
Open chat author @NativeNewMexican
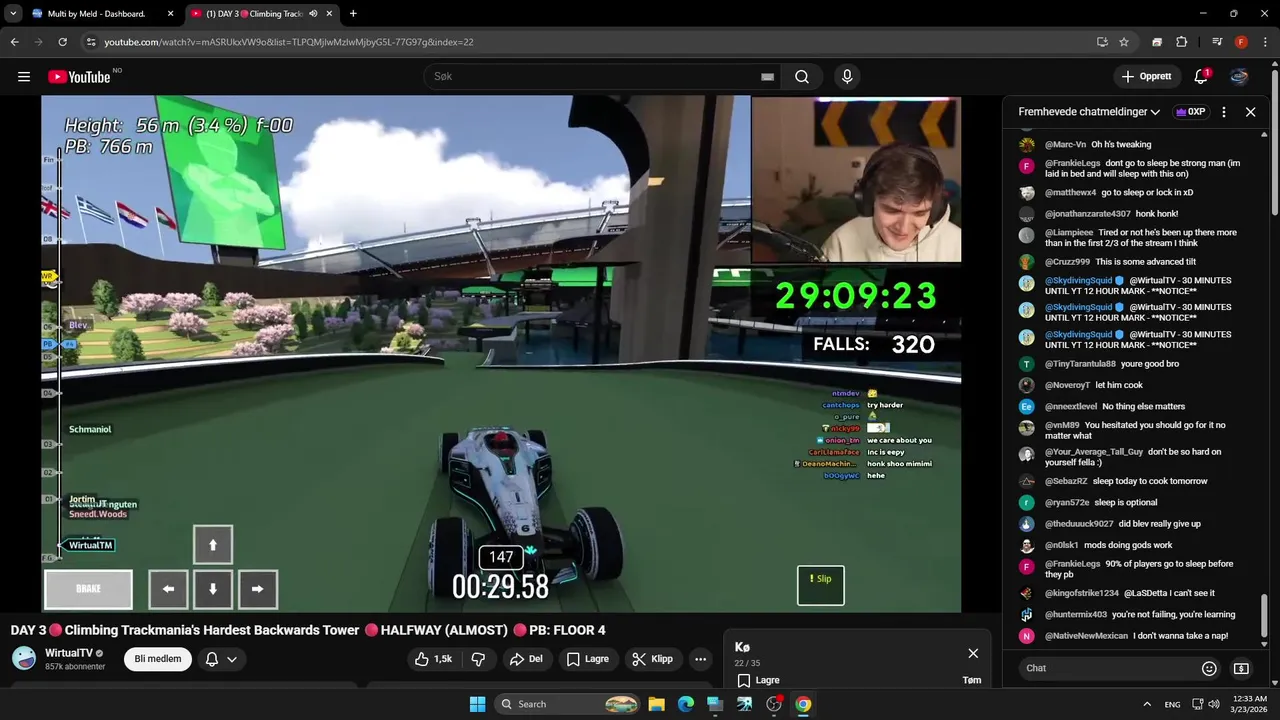pyautogui.click(x=1086, y=636)
